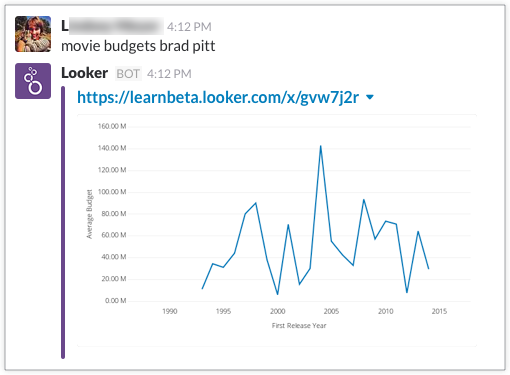Image resolution: width=510 pixels, height=375 pixels.
Task: Open the line chart image preview
Action: click(277, 230)
